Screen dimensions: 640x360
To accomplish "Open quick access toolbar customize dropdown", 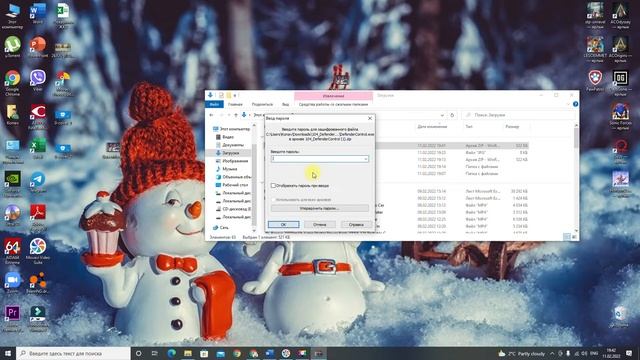I will (x=235, y=96).
